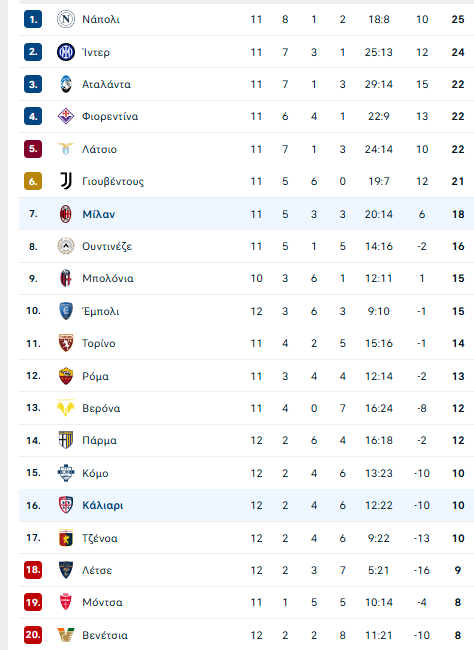Select the gold rank 6 position badge

pyautogui.click(x=33, y=181)
